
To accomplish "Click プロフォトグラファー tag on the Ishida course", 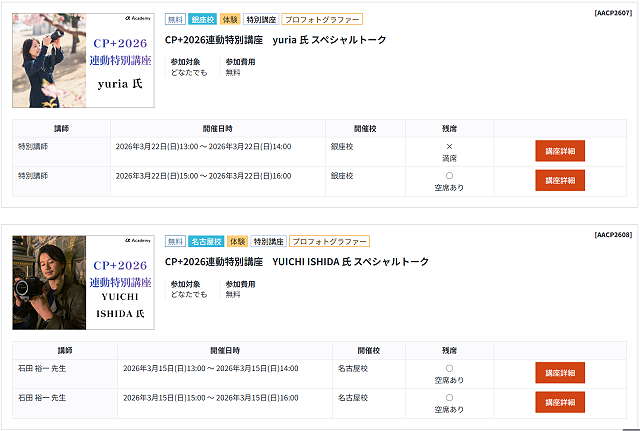I will [x=329, y=241].
